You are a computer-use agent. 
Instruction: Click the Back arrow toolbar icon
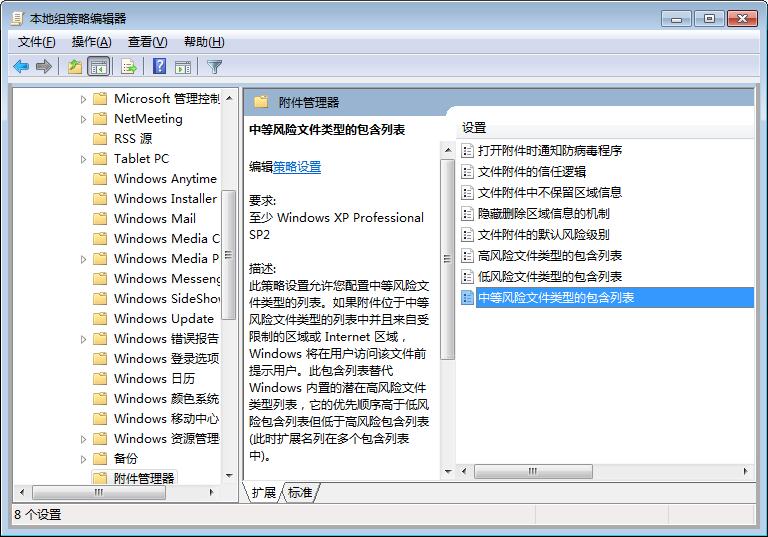click(21, 67)
